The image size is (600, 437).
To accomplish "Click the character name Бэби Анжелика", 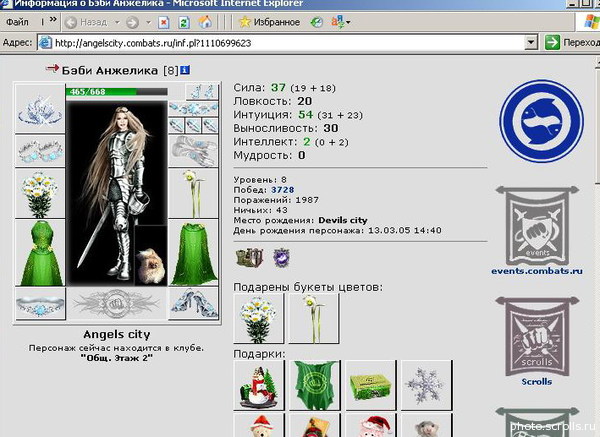I will pos(110,71).
